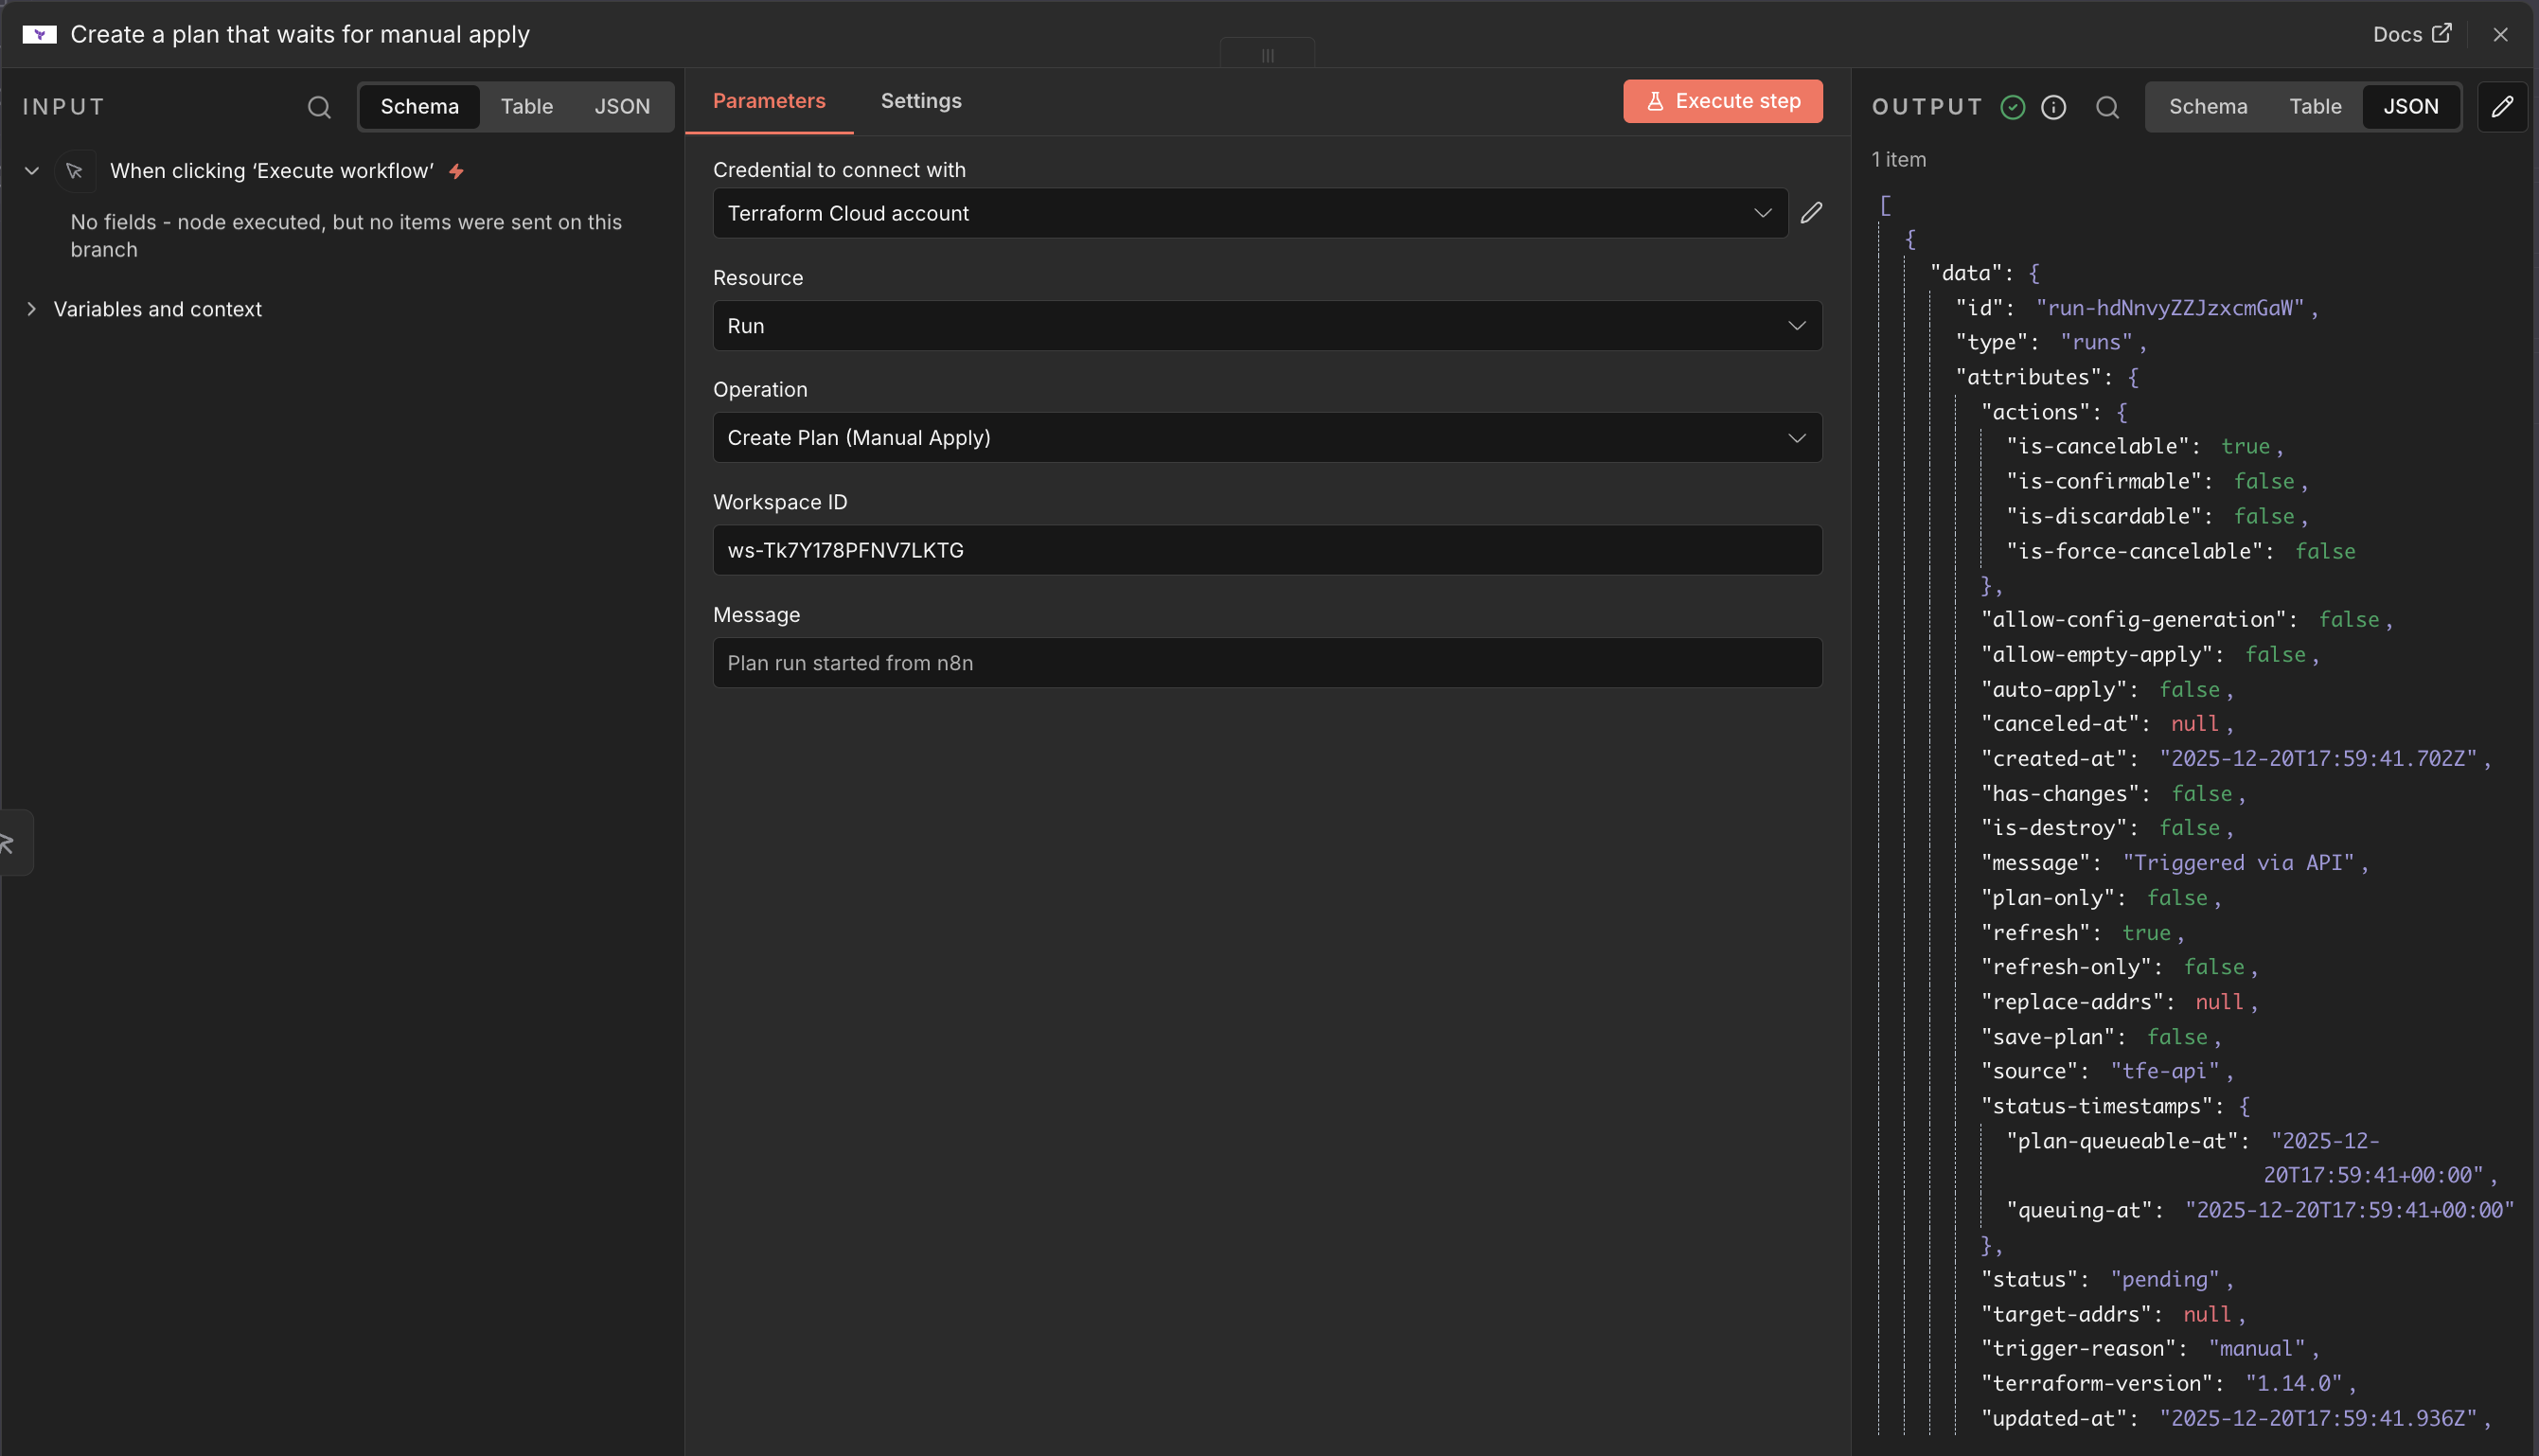Collapse the 'When clicking Execute workflow' node
The width and height of the screenshot is (2539, 1456).
(32, 171)
